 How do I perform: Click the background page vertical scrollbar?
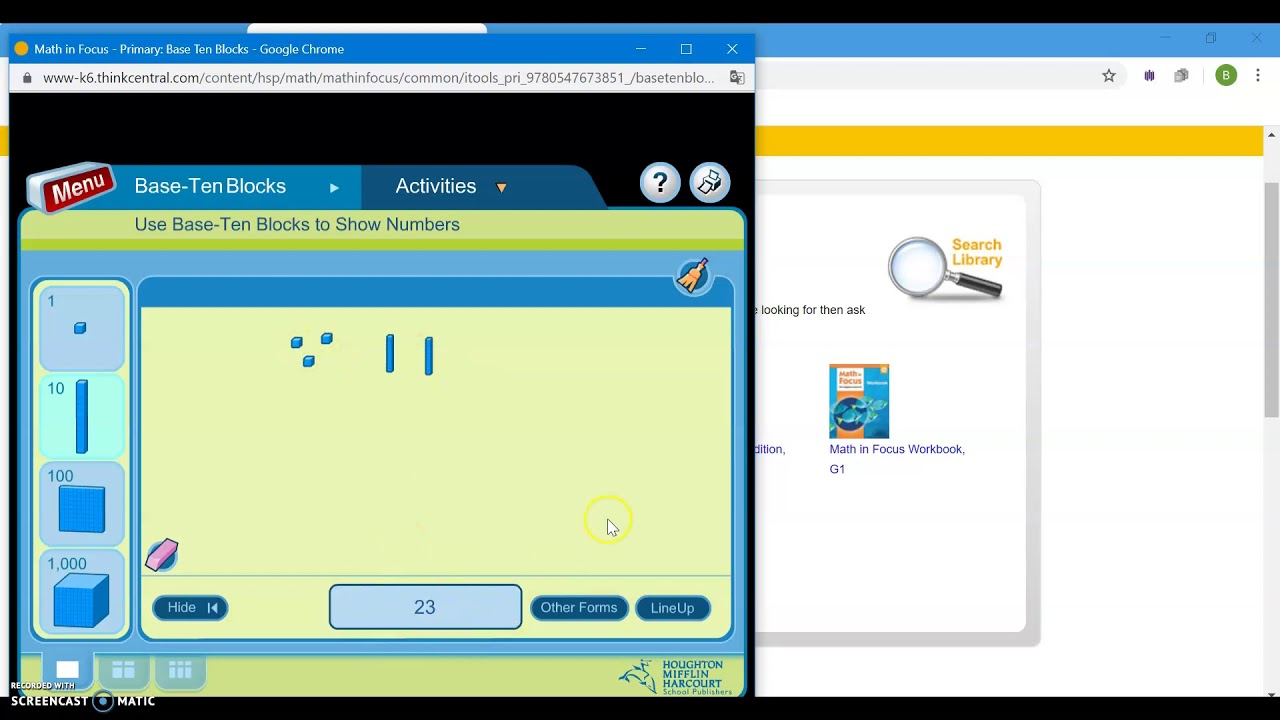click(1272, 300)
